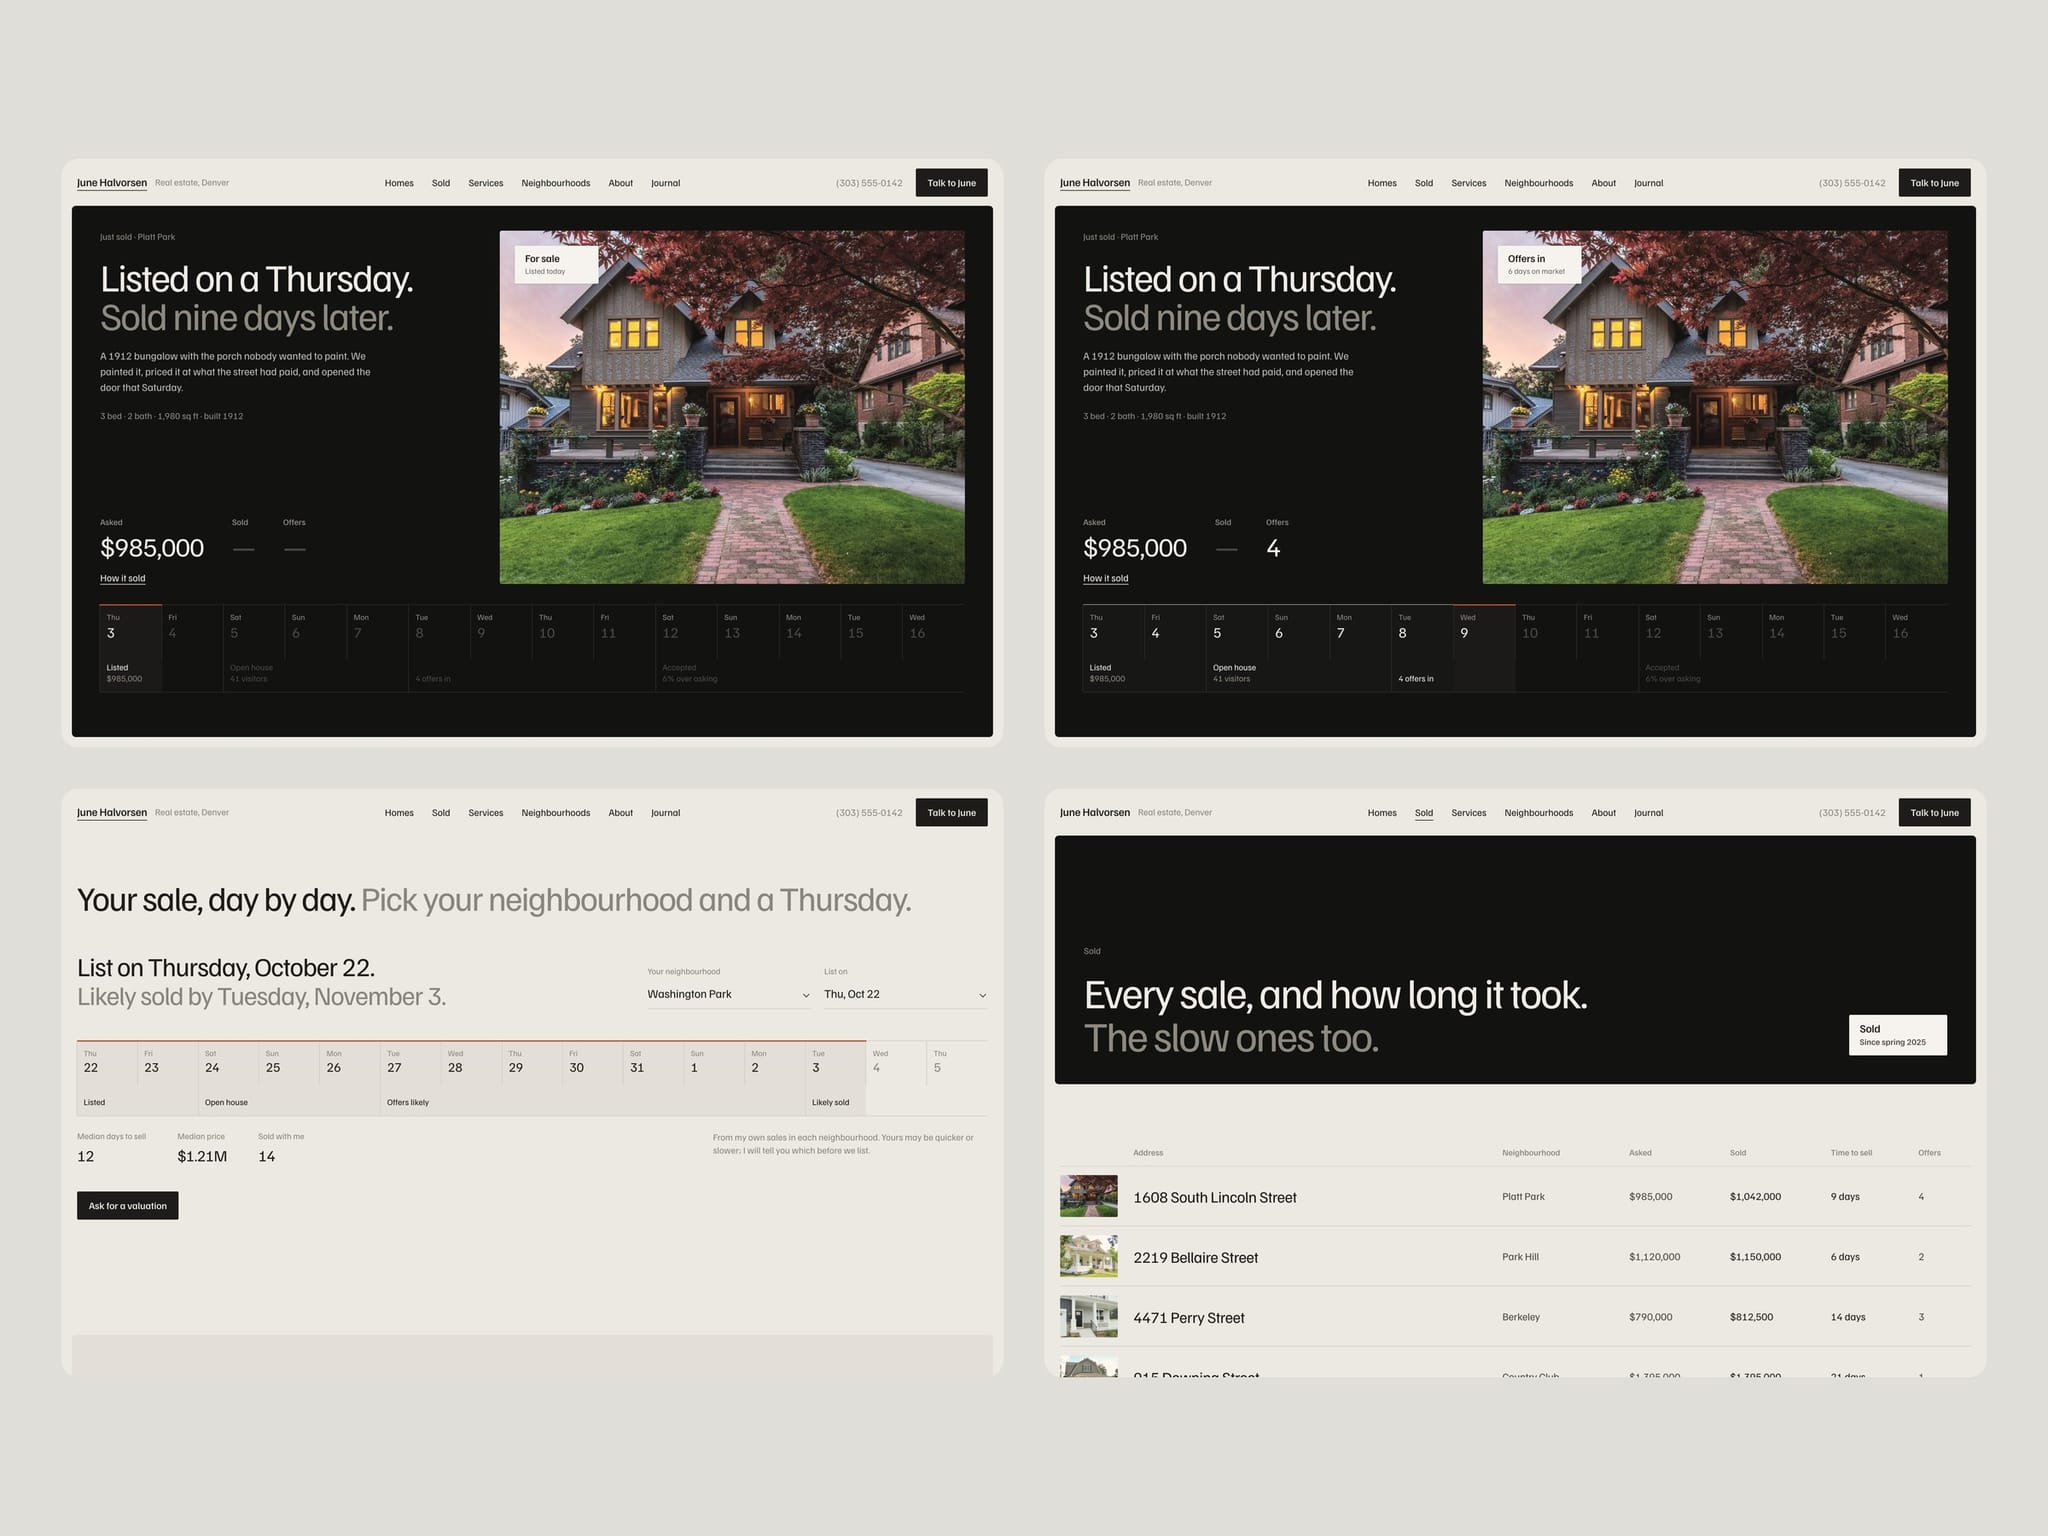The height and width of the screenshot is (1536, 2048).
Task: Select 'Tue 8 4 offers in' day on the 'Offers in' timeline
Action: (x=1422, y=648)
